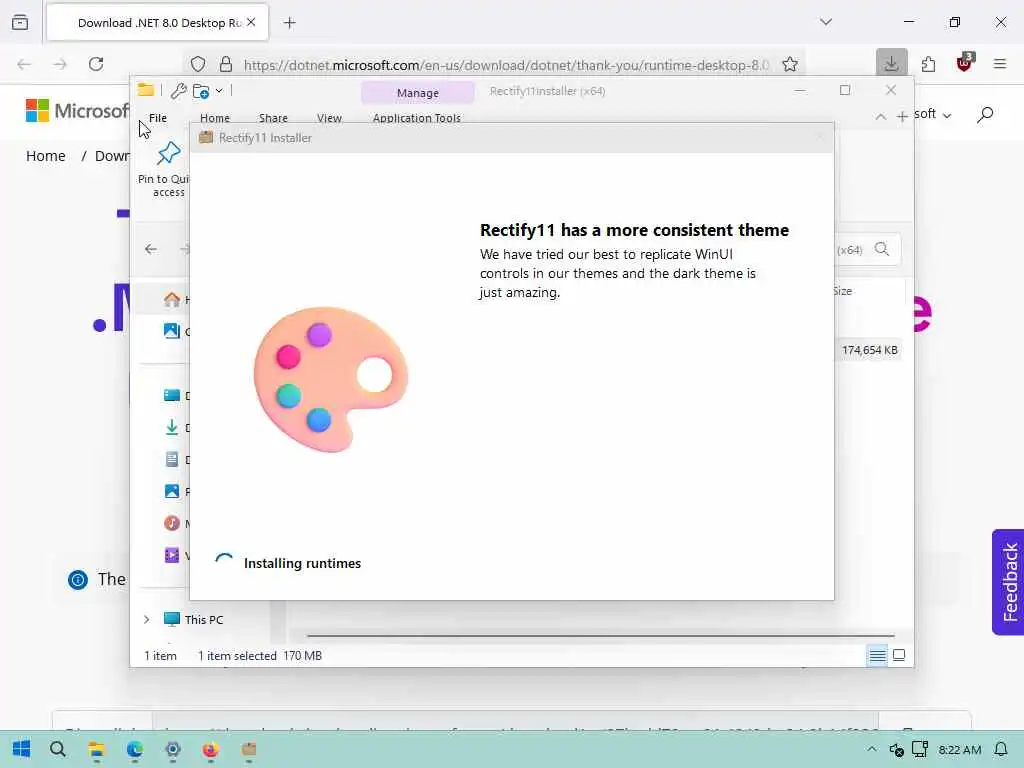Expand the This PC tree node
1024x768 pixels.
pos(146,619)
